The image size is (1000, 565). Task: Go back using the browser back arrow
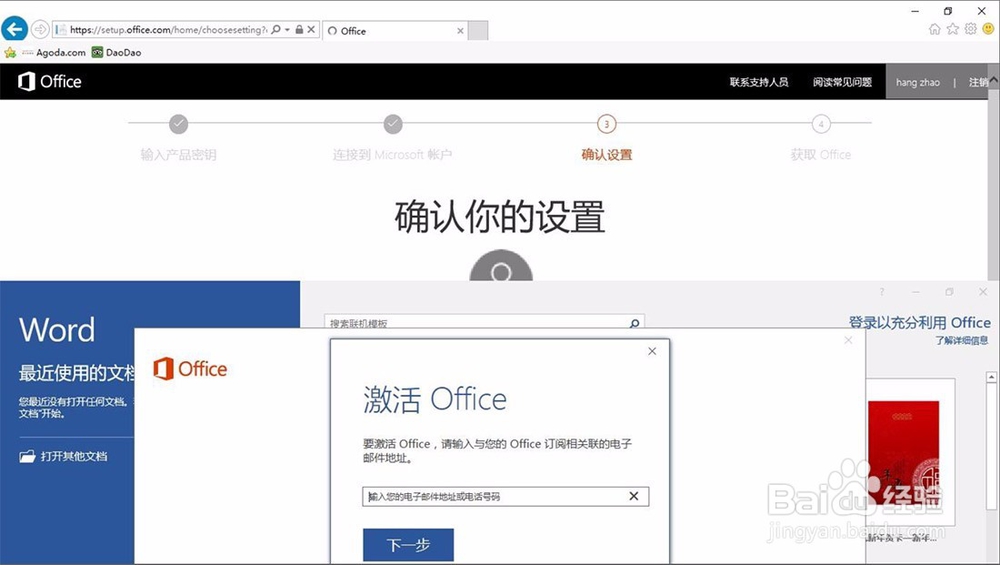tap(14, 29)
